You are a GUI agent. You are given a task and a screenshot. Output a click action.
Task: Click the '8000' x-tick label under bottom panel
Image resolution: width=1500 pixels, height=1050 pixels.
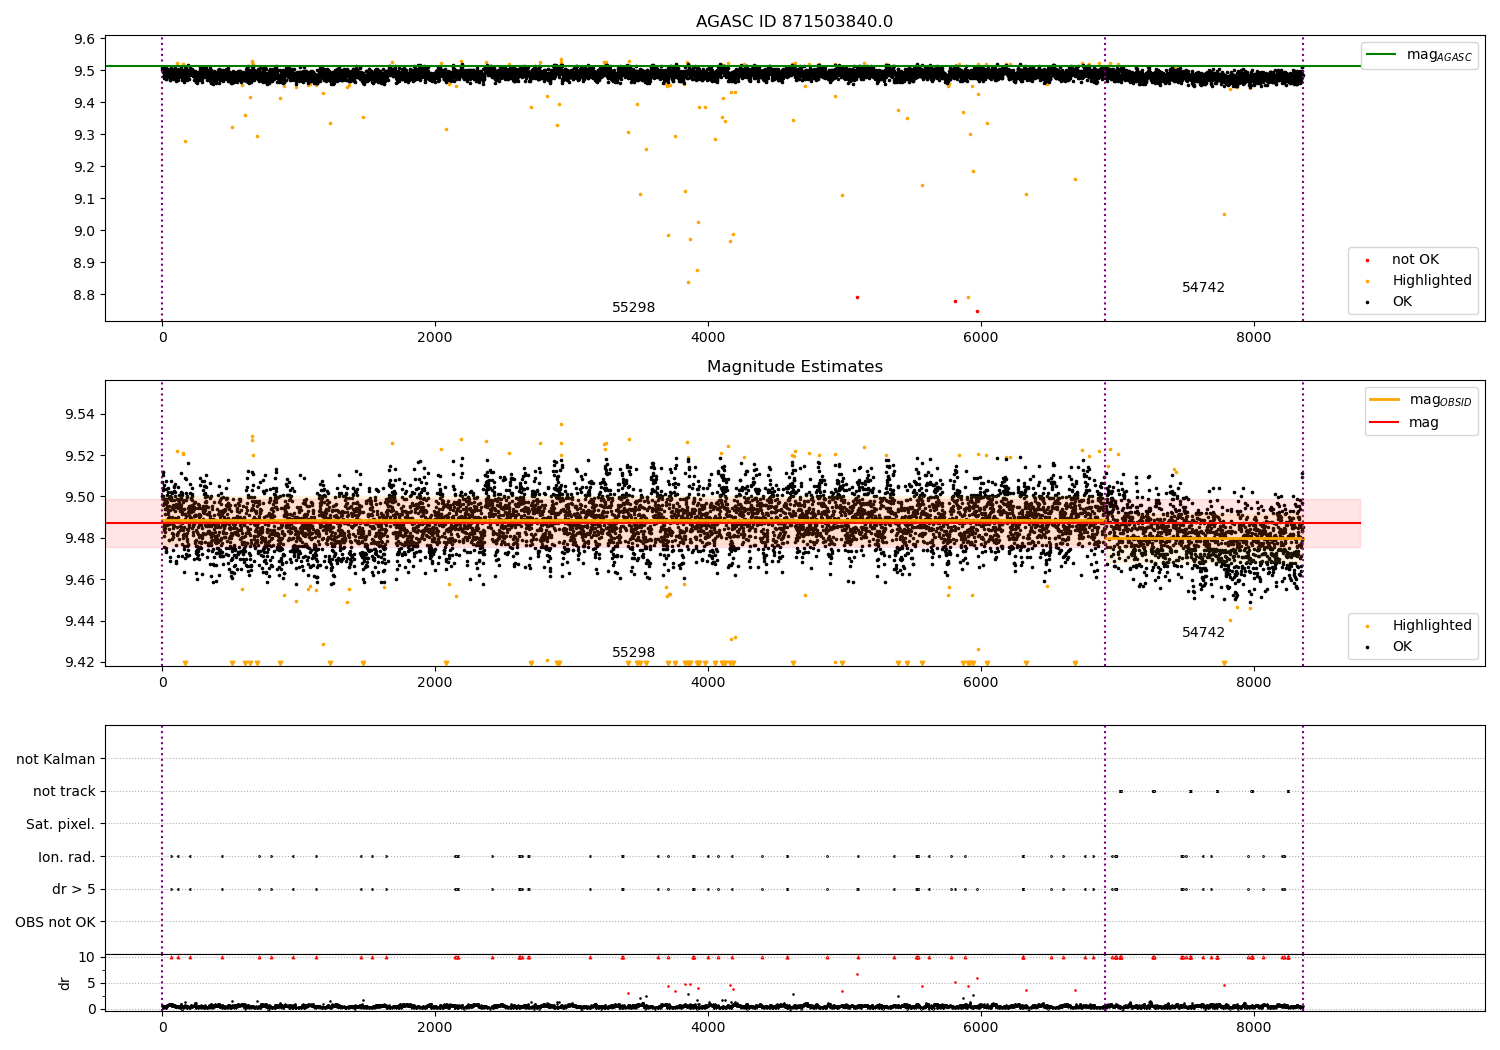pyautogui.click(x=1254, y=1028)
